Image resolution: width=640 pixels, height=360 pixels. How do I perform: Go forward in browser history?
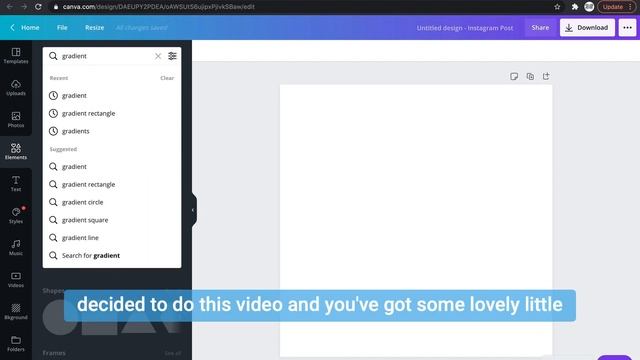pyautogui.click(x=24, y=7)
